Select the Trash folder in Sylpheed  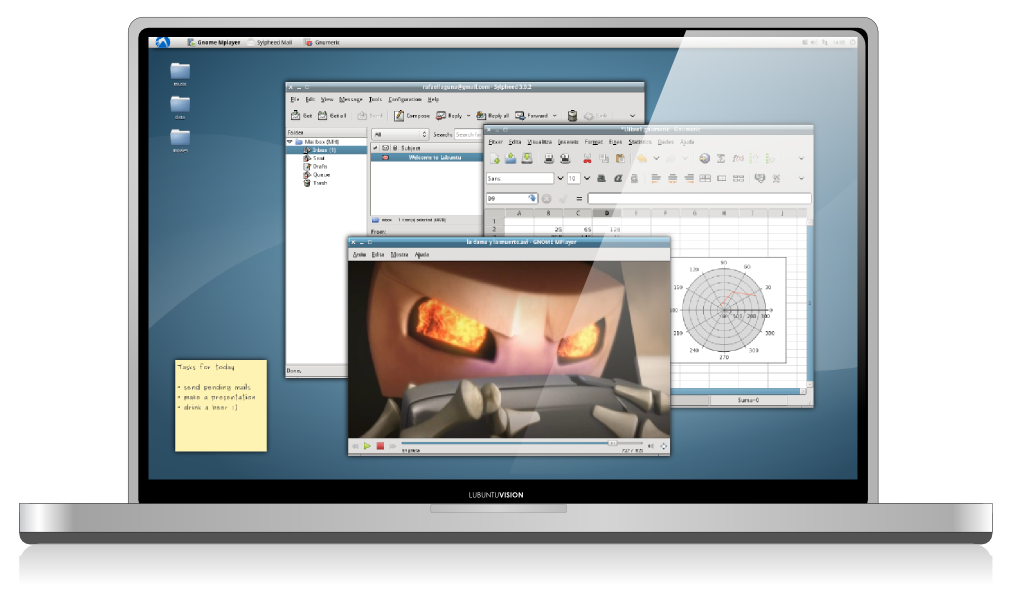(319, 183)
